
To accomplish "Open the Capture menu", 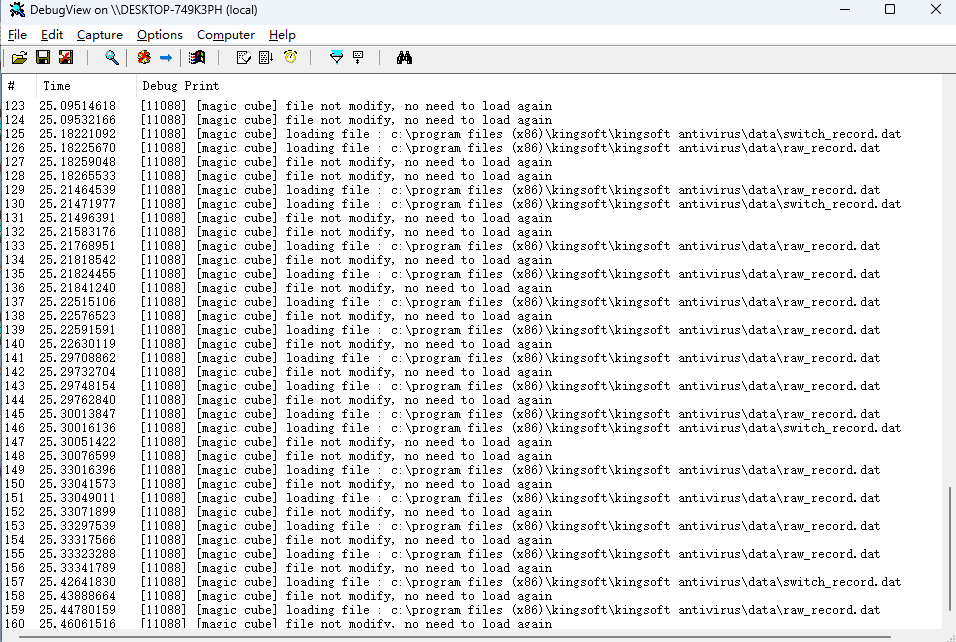I will (99, 35).
